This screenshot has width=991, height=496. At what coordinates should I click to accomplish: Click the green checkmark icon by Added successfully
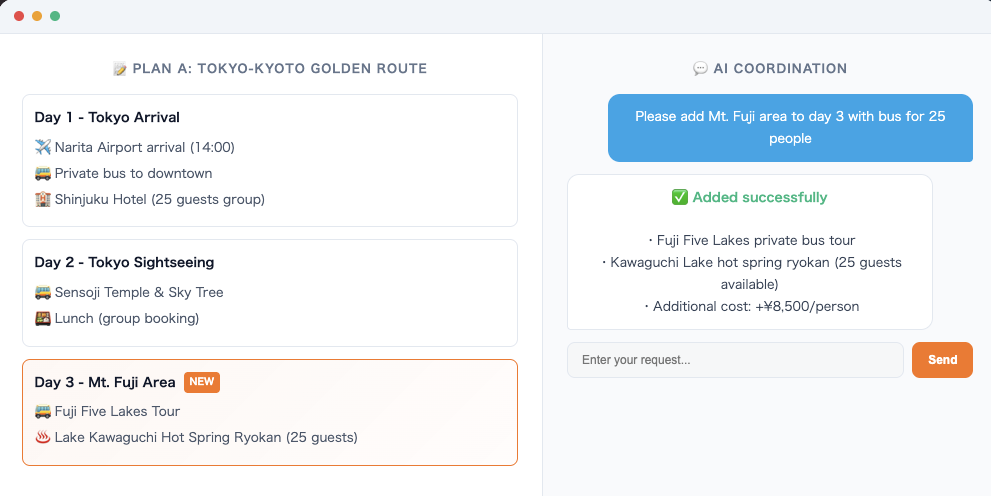[680, 197]
